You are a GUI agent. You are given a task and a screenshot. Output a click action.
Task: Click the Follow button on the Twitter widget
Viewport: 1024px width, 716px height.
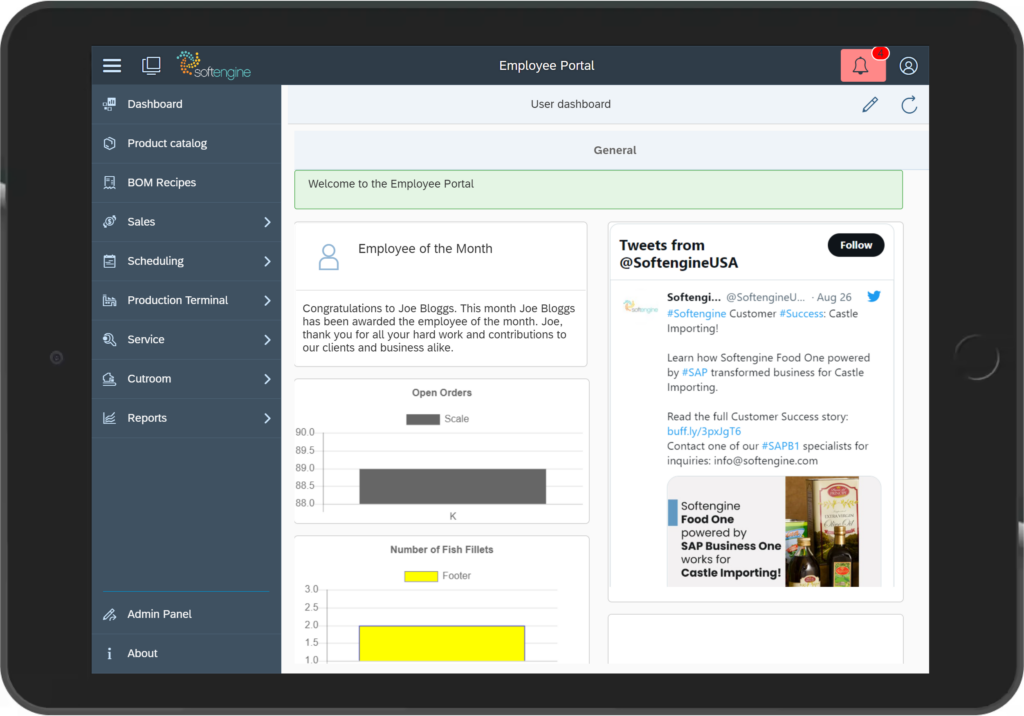[x=856, y=244]
